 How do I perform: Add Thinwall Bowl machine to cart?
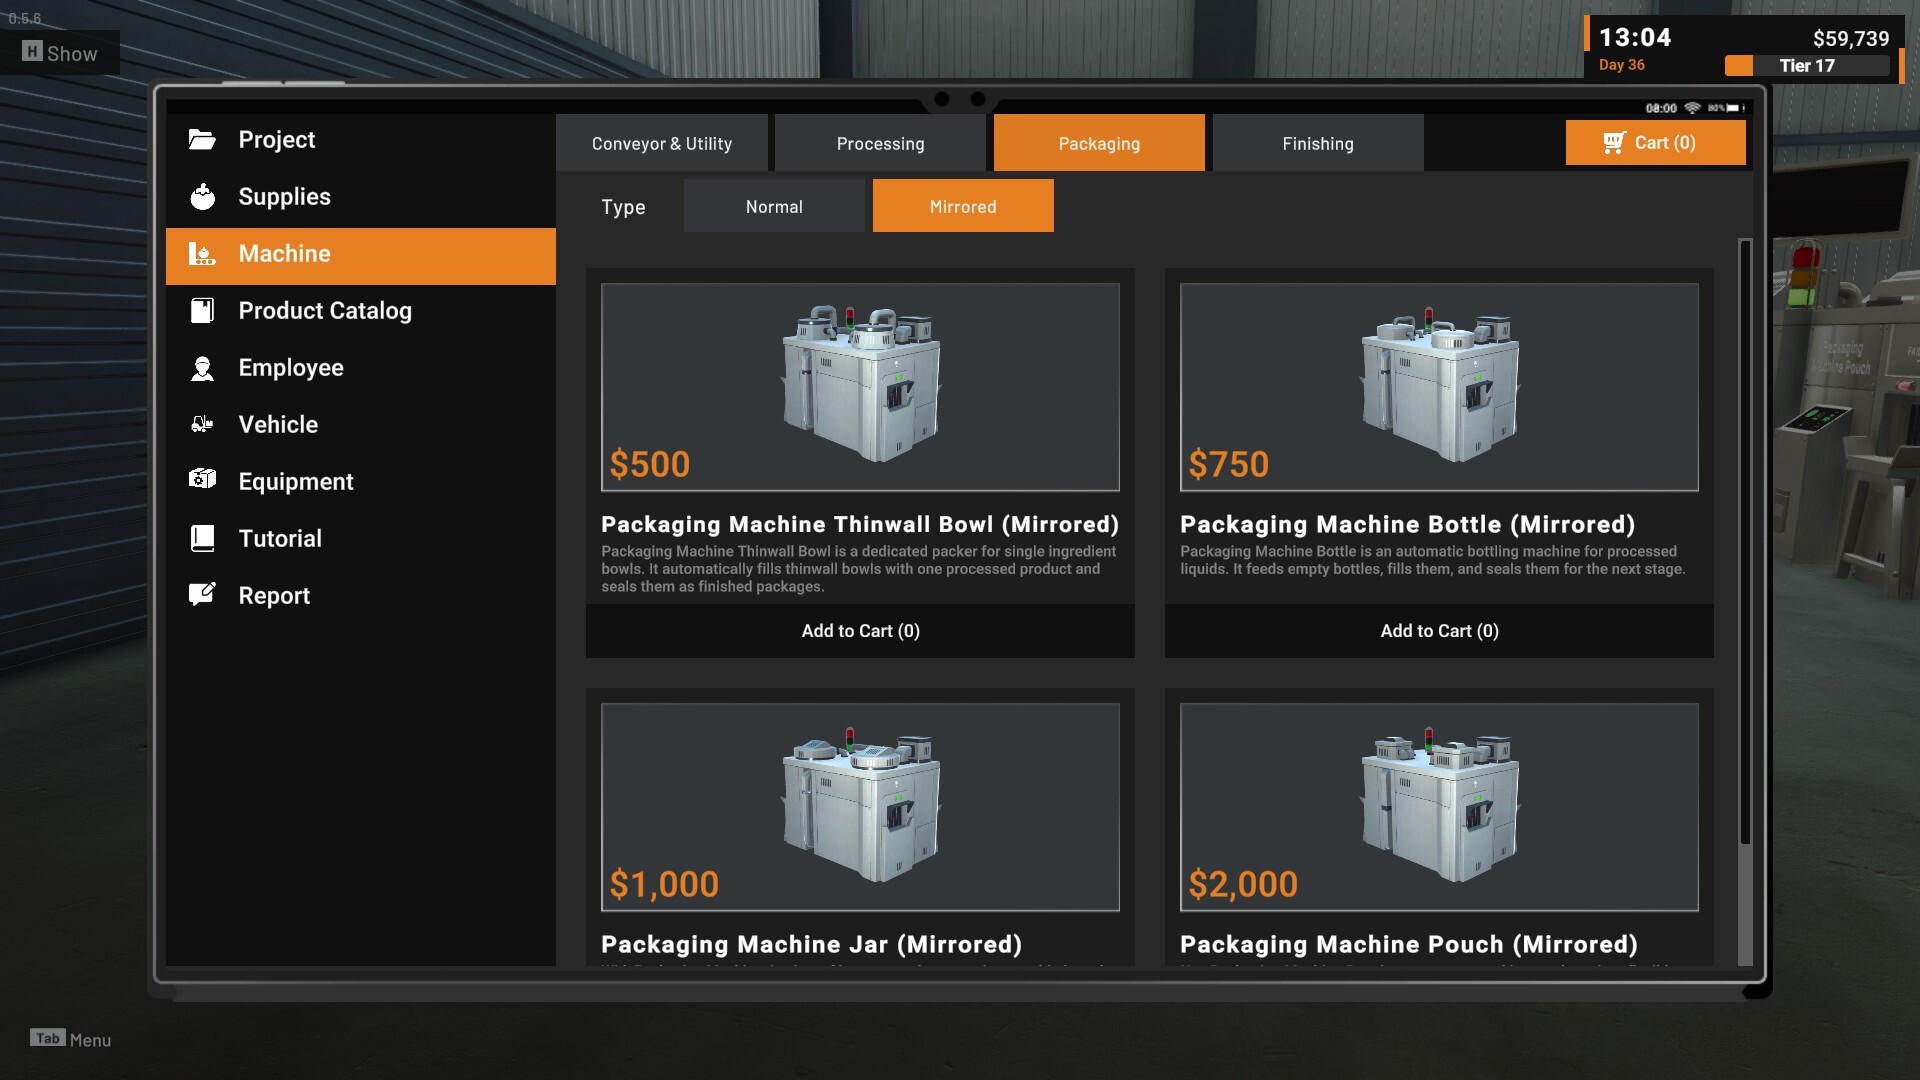click(860, 631)
